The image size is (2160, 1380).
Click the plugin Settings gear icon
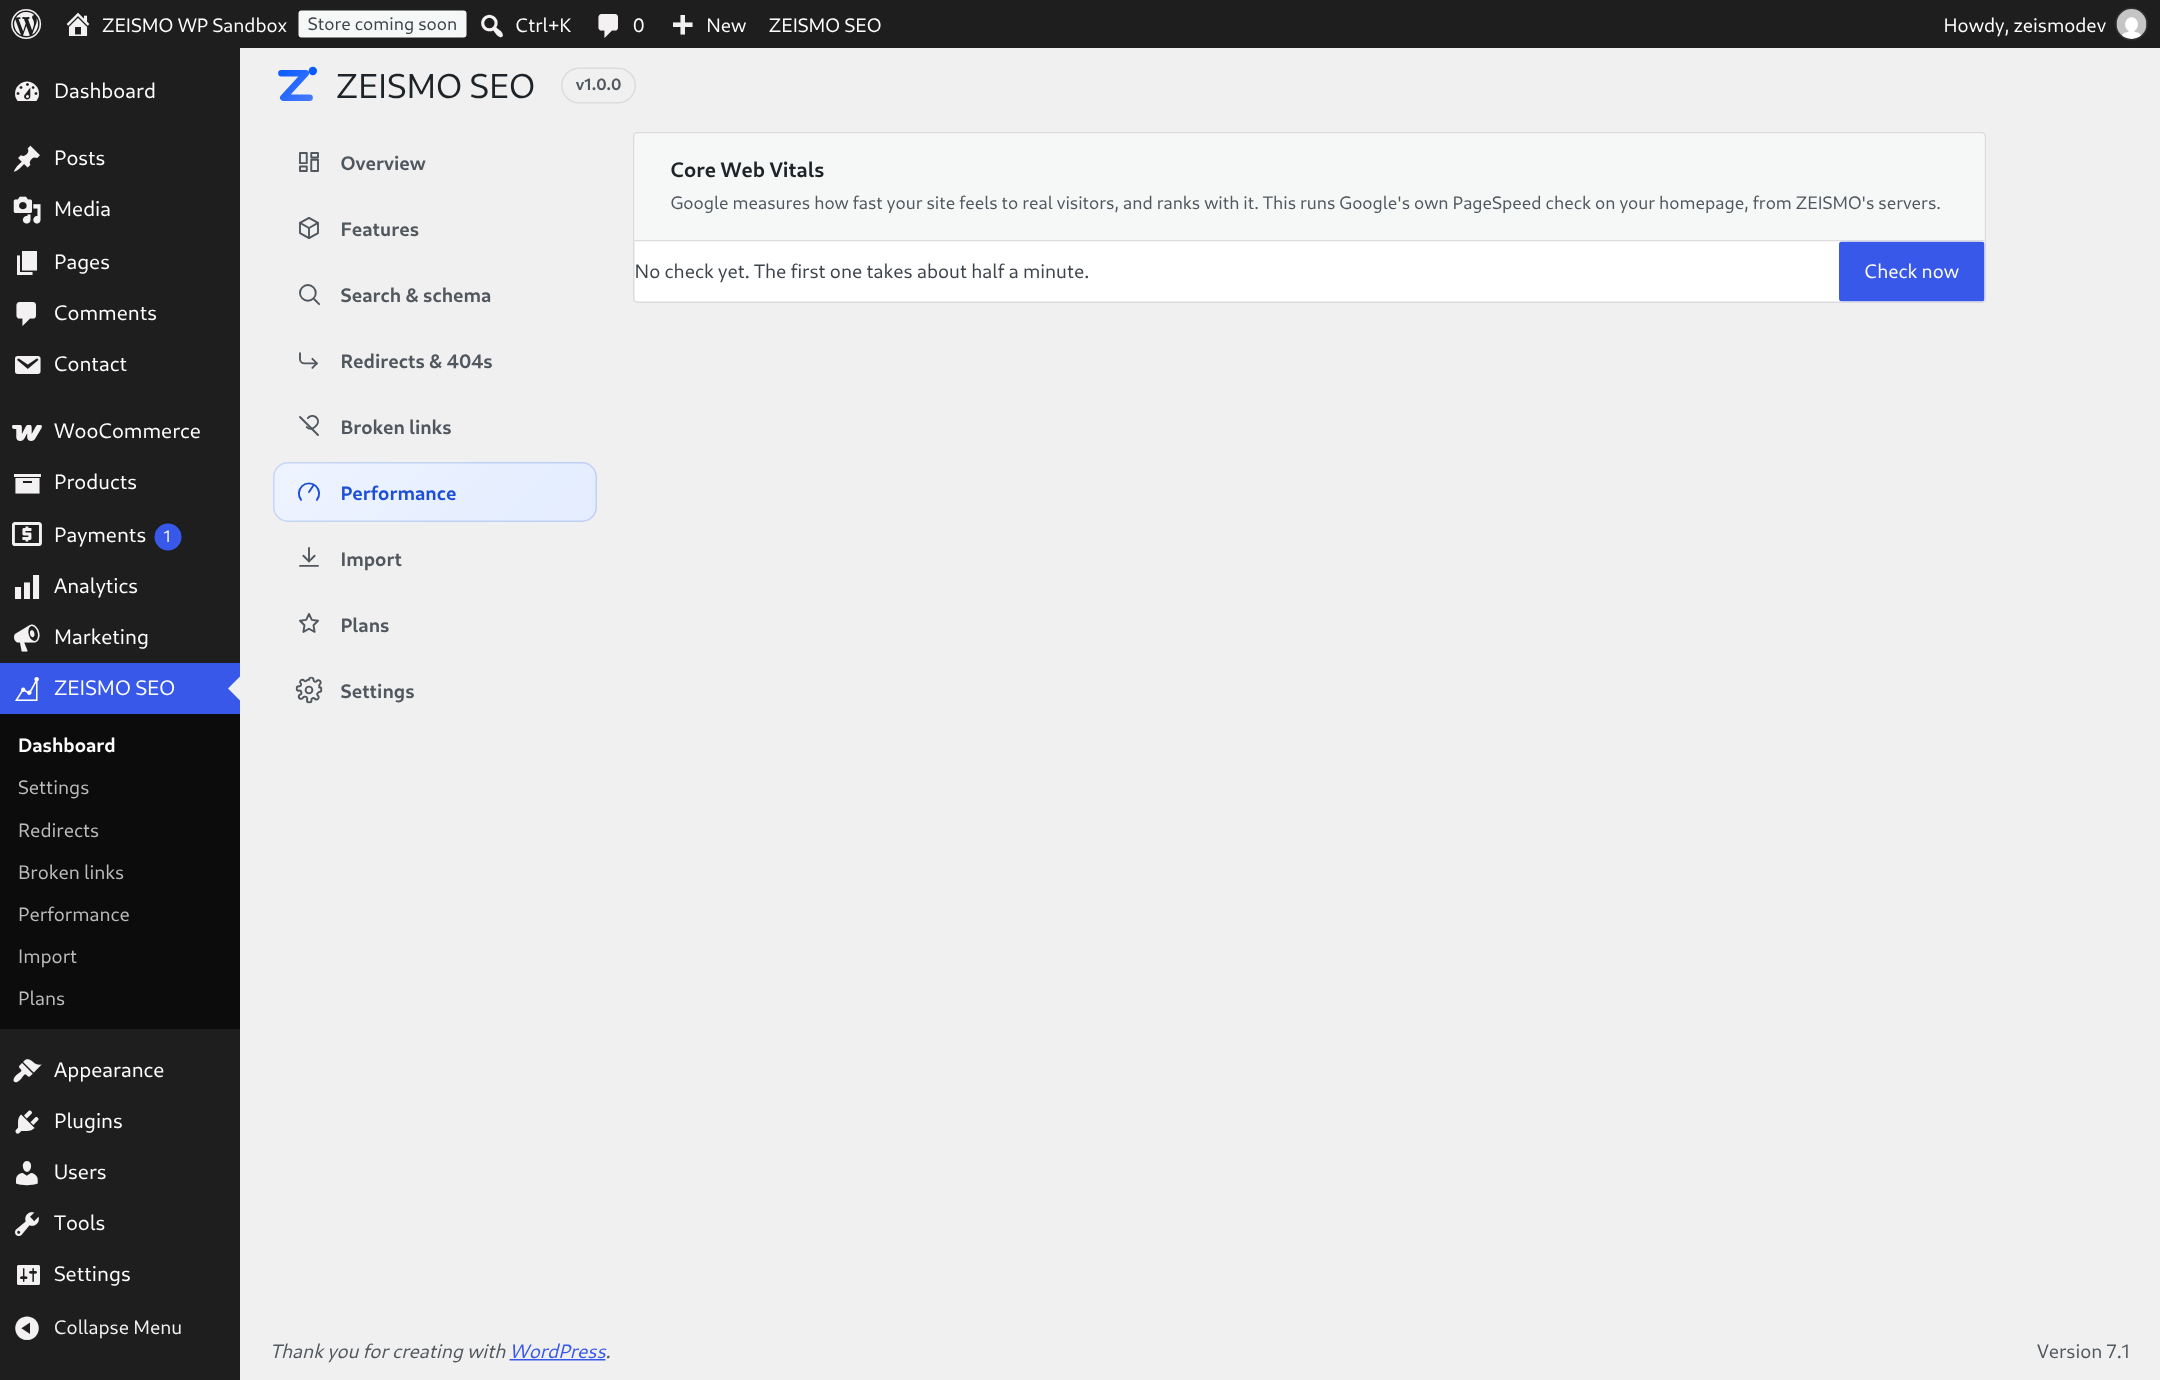(309, 690)
